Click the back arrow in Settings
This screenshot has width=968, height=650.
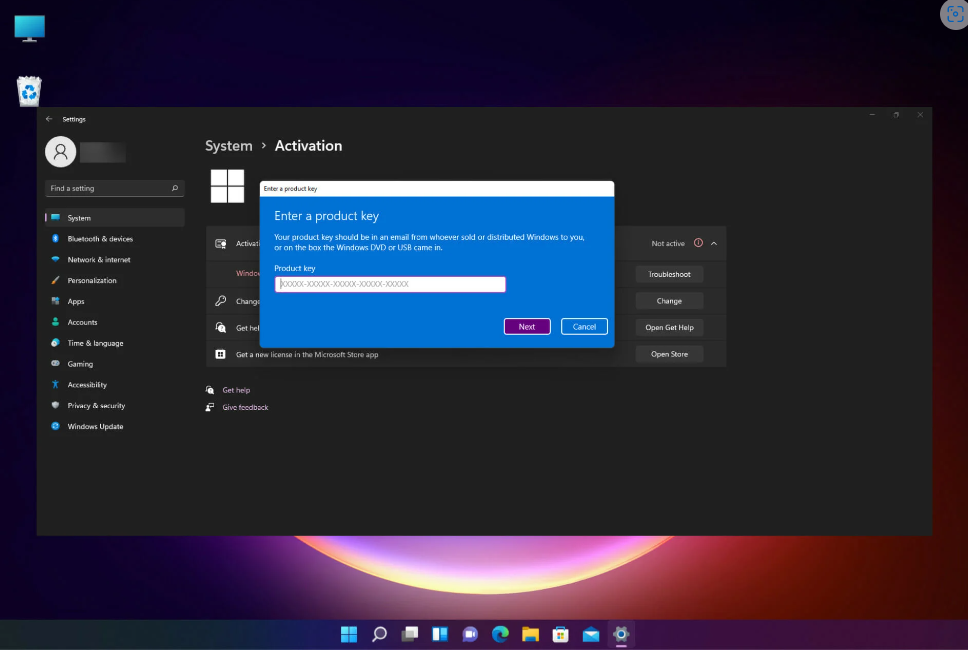[49, 119]
